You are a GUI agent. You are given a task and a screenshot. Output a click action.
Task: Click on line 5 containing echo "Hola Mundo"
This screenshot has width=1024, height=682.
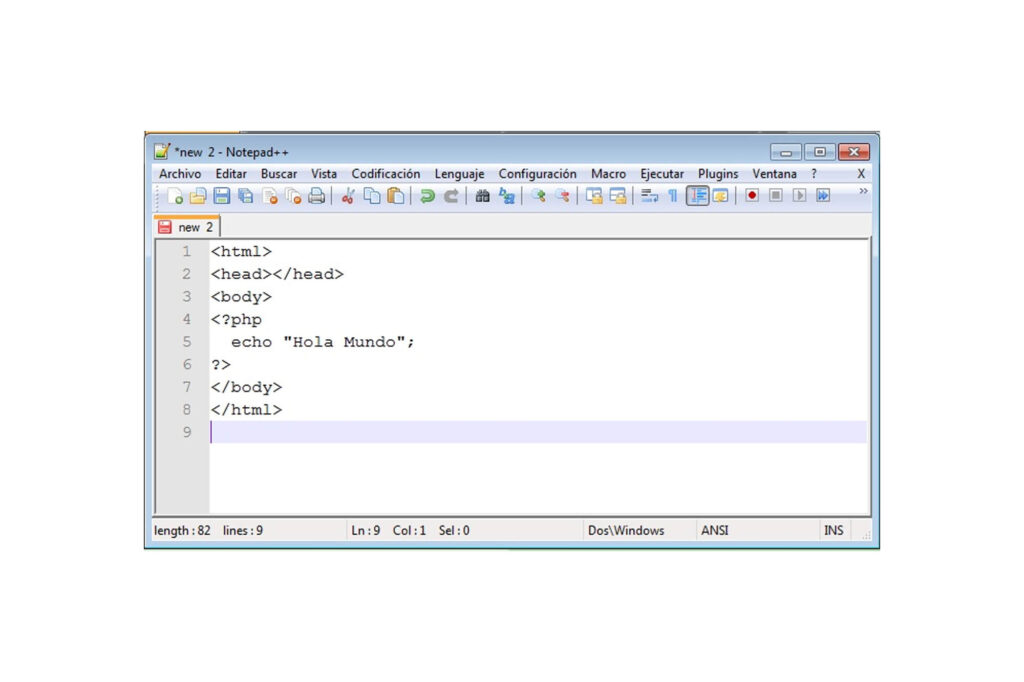(322, 342)
